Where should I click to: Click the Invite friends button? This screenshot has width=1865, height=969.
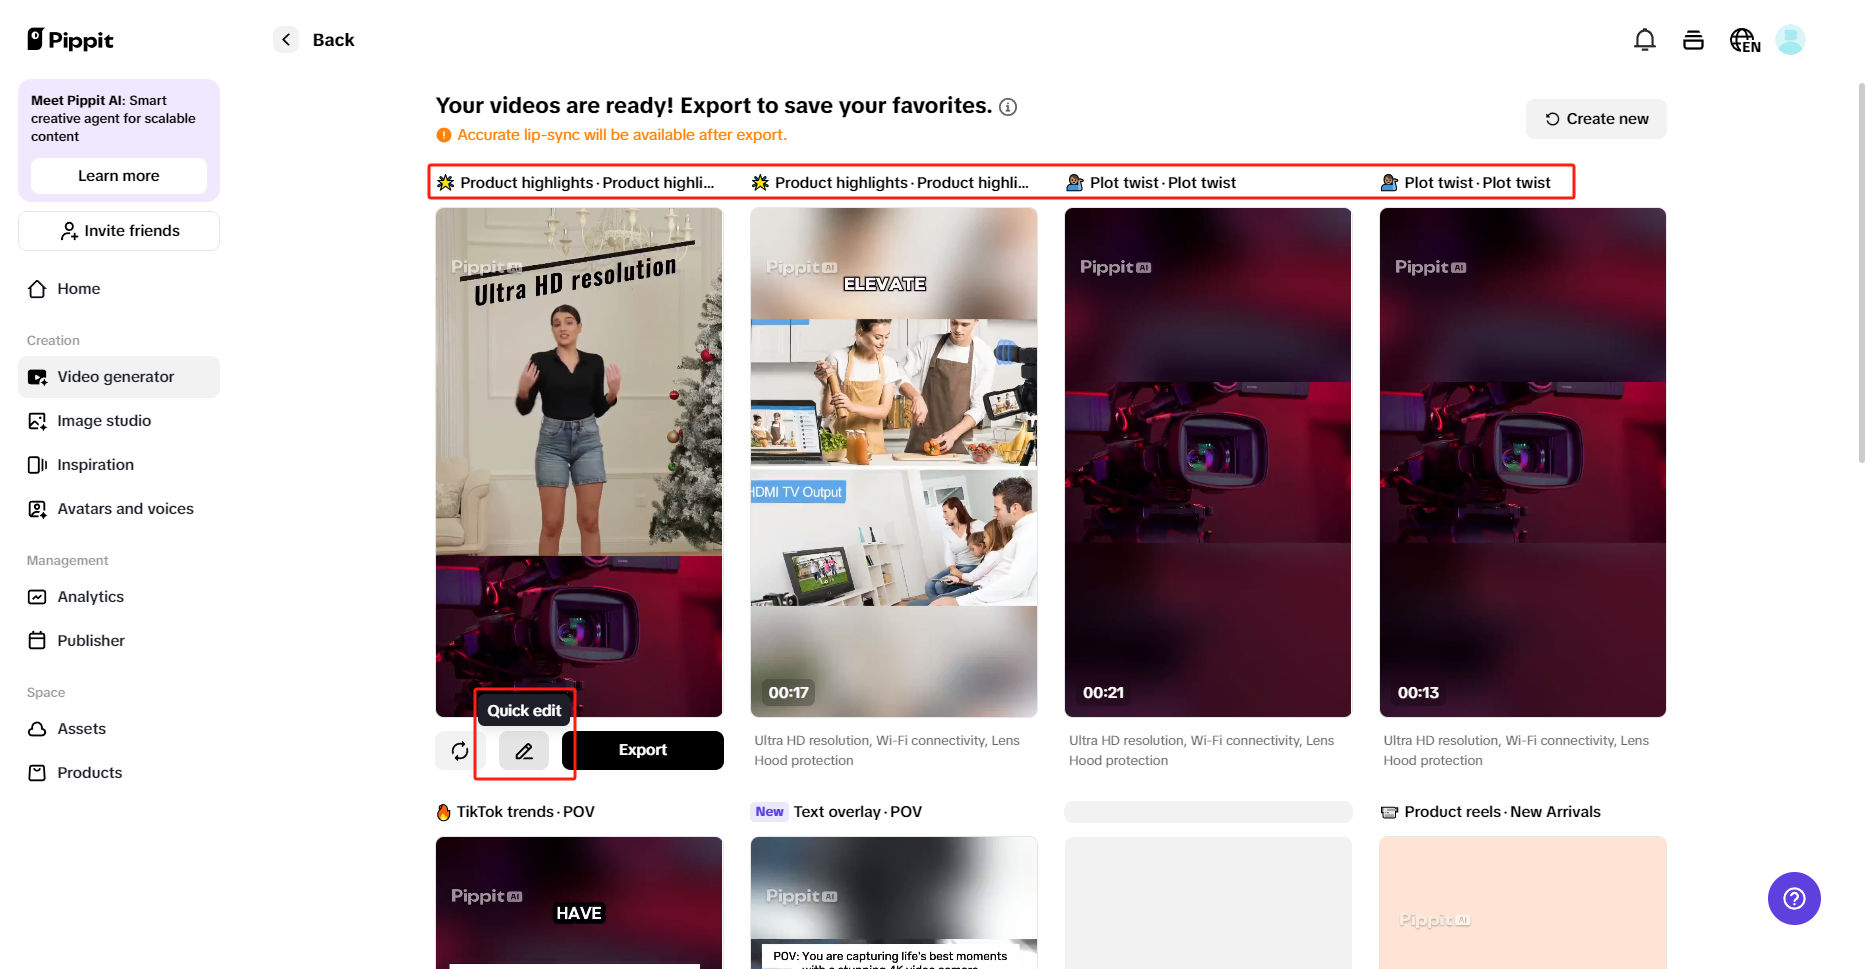[118, 231]
